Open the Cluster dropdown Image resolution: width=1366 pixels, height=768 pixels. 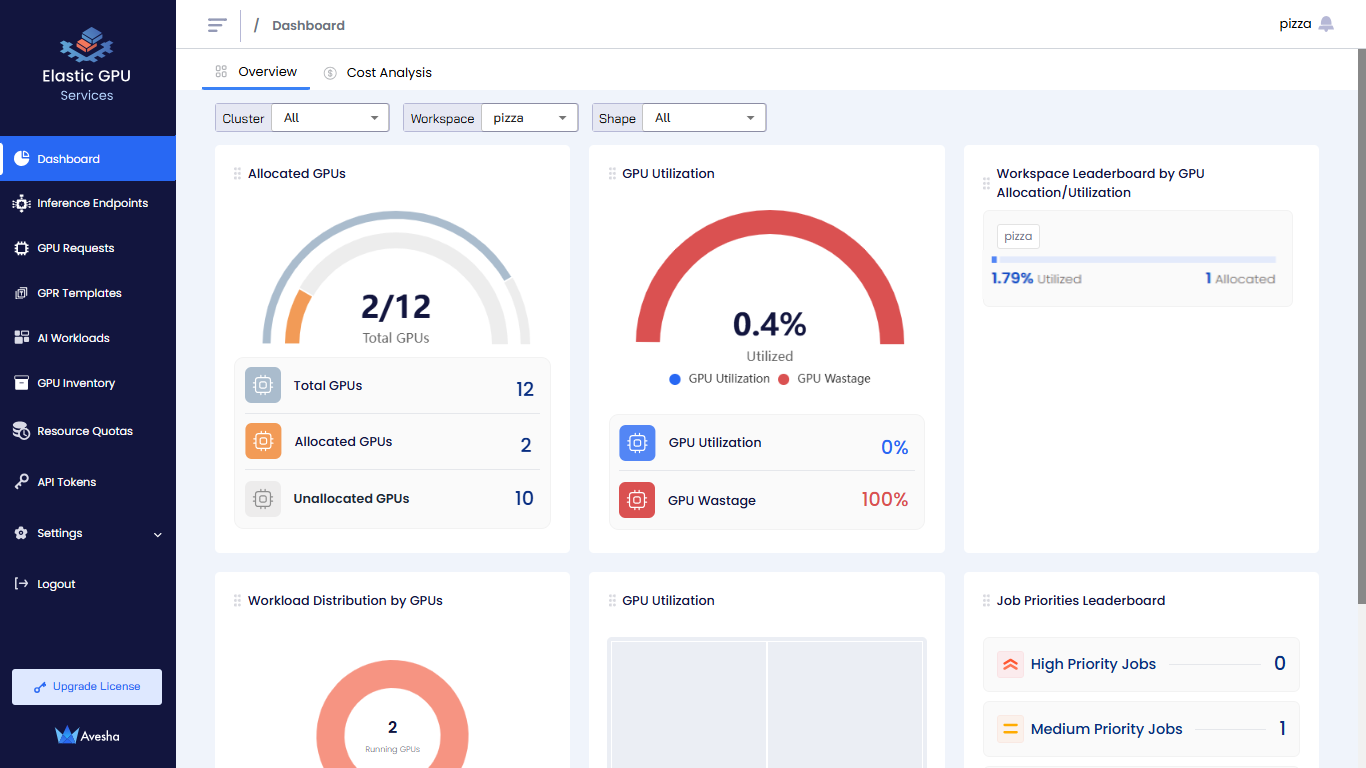click(330, 118)
